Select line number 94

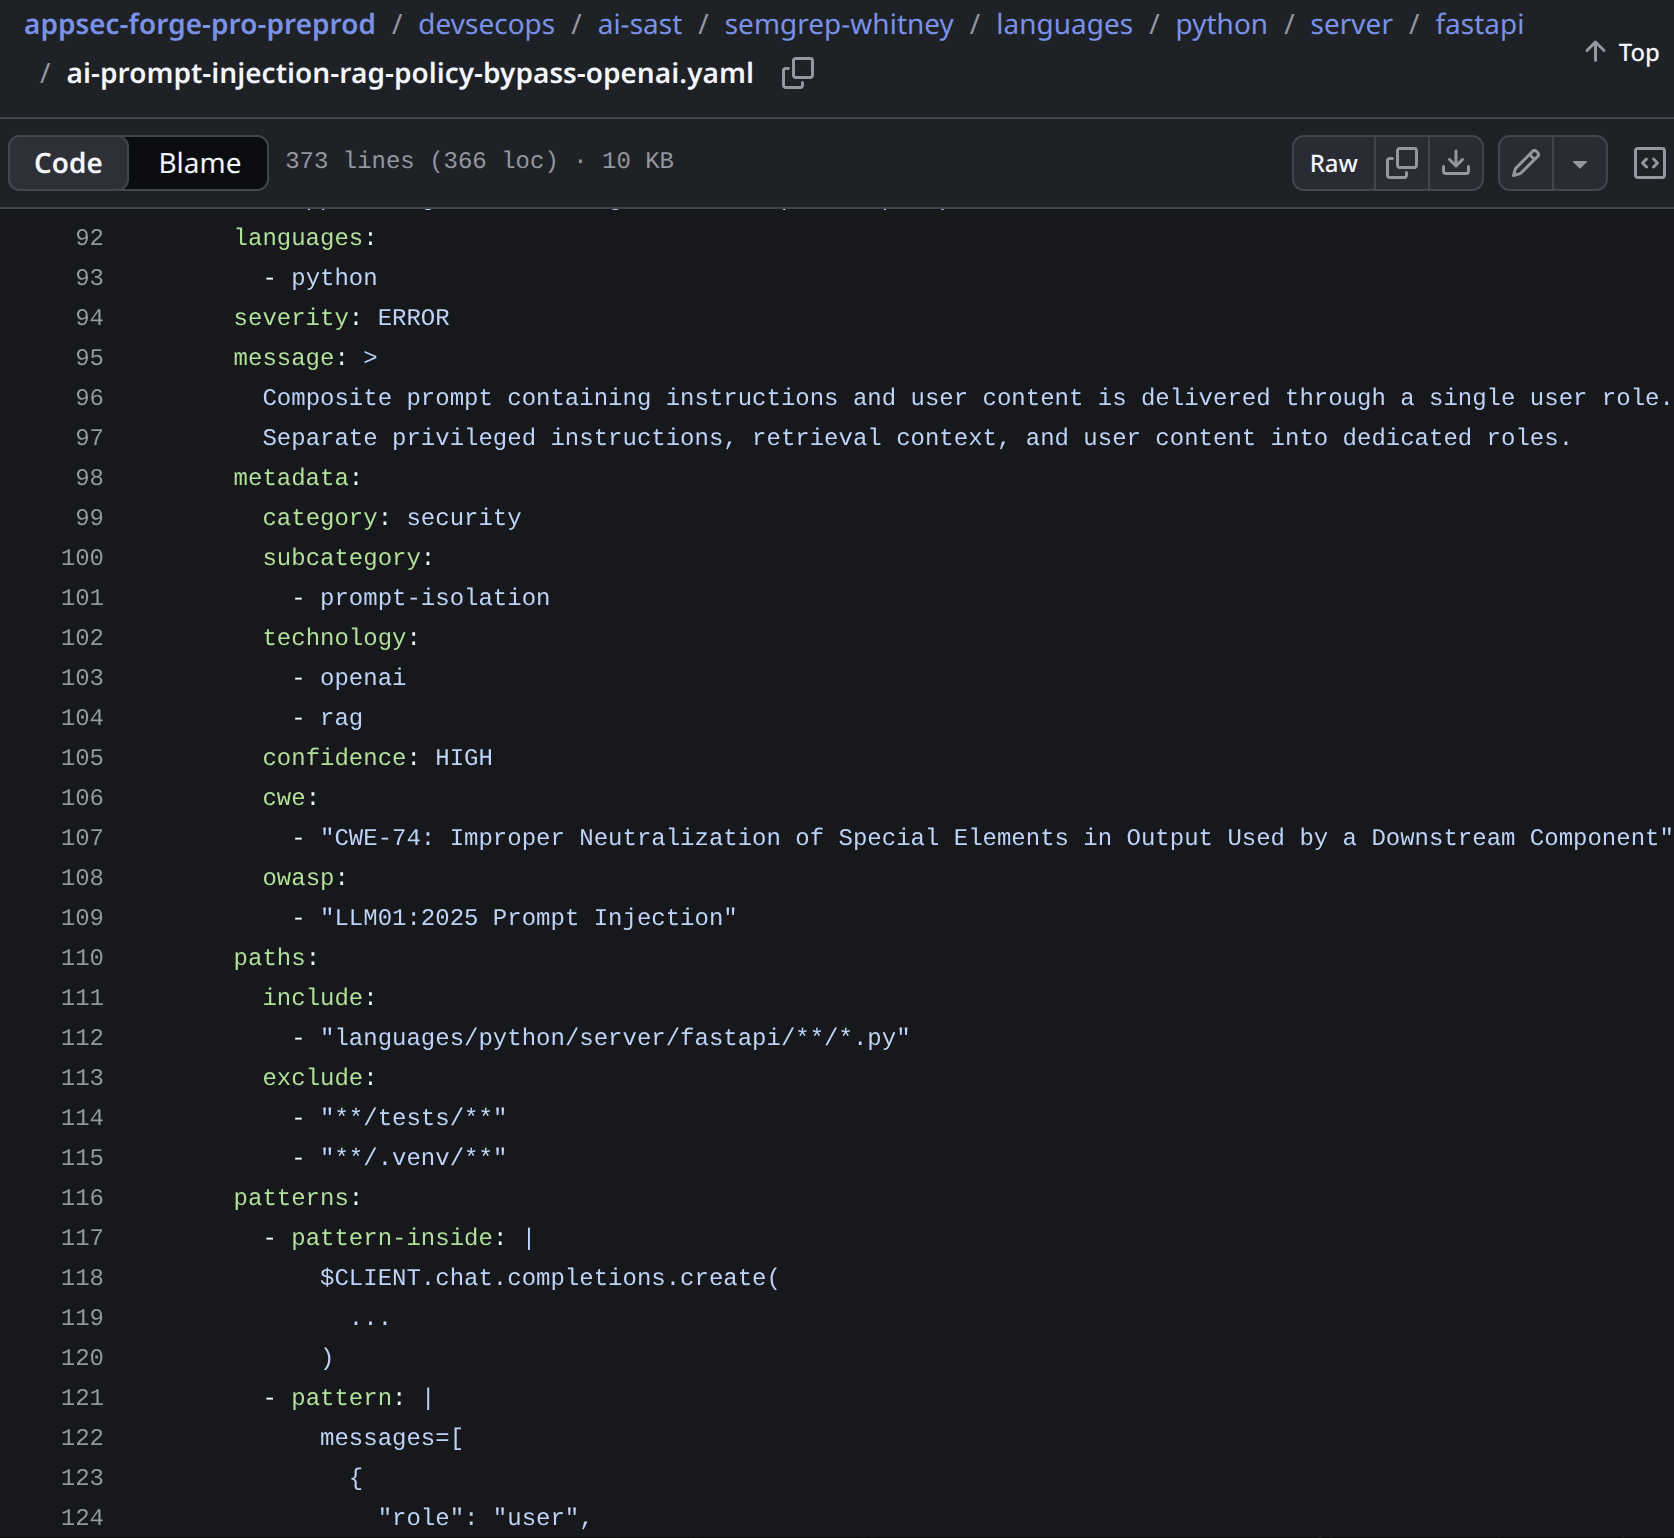coord(89,318)
